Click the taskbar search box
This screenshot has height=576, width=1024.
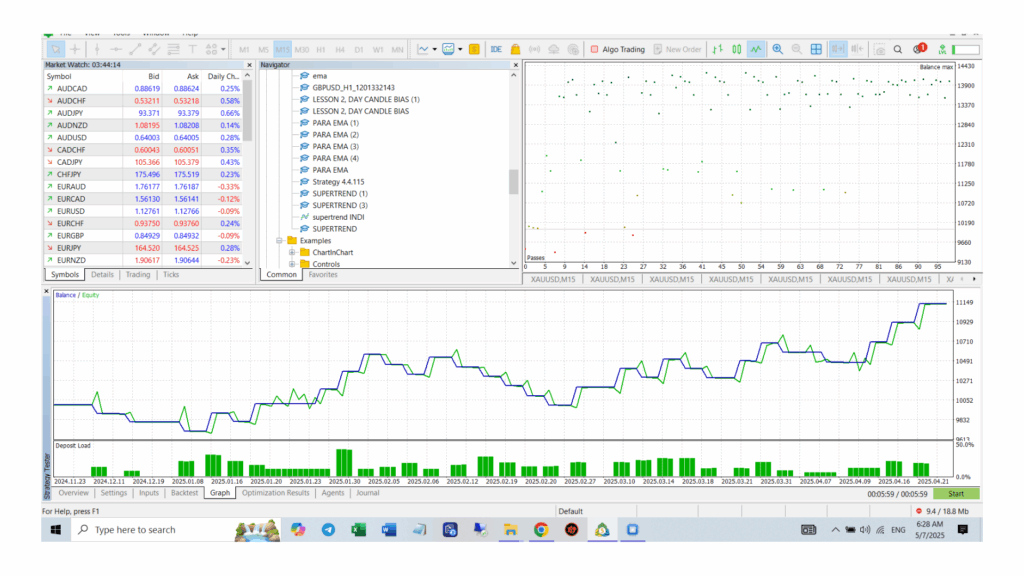tap(154, 530)
